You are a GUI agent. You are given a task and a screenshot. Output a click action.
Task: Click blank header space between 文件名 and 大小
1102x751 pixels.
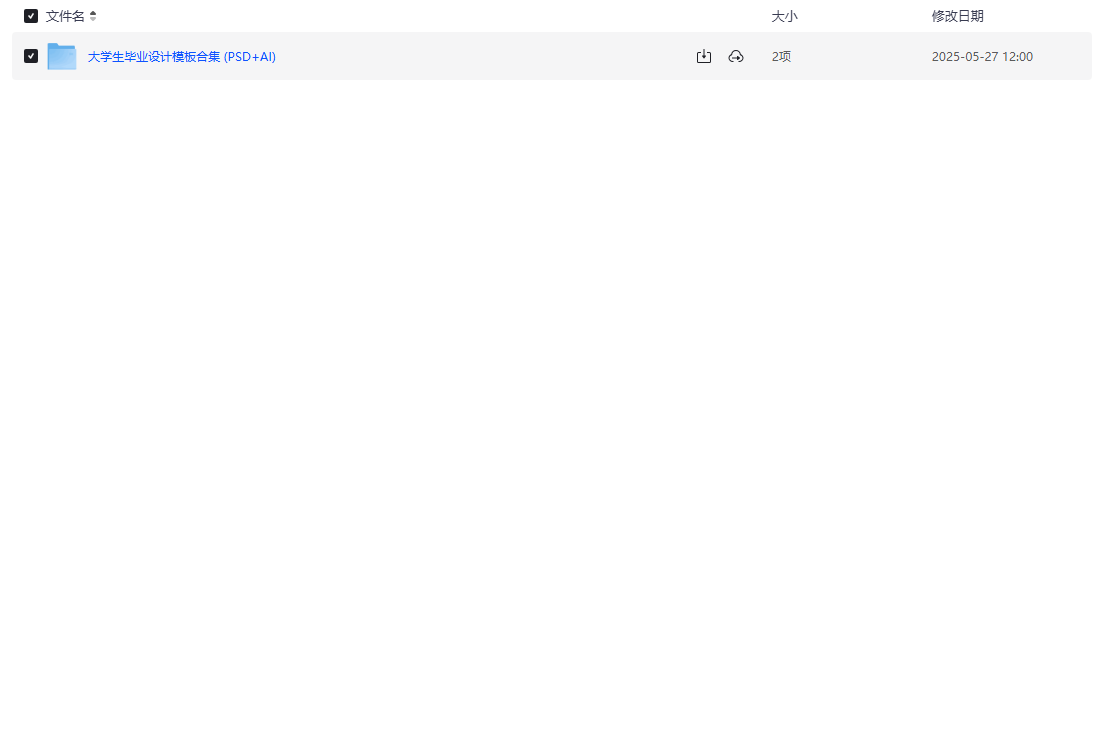(x=430, y=16)
